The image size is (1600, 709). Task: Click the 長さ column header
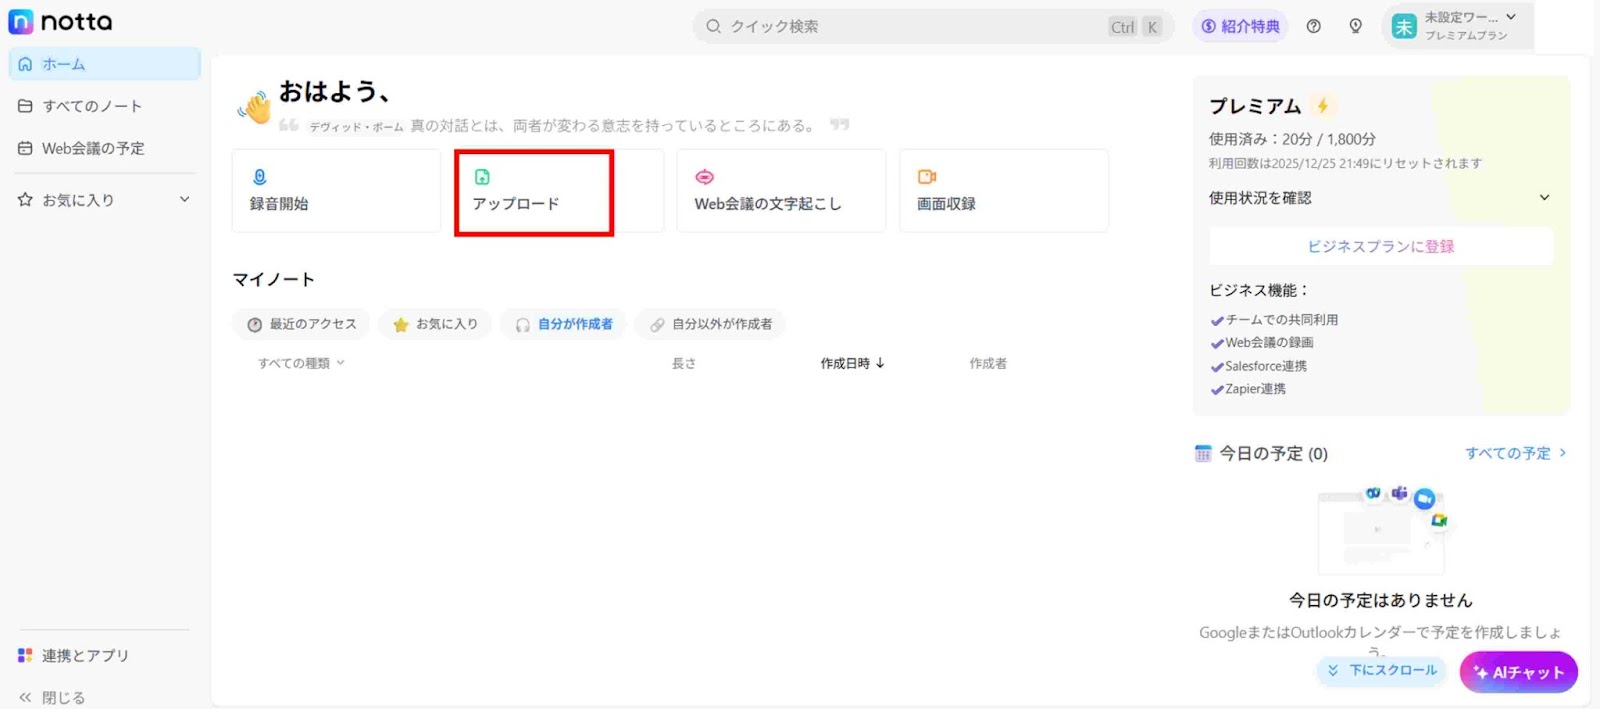[684, 363]
